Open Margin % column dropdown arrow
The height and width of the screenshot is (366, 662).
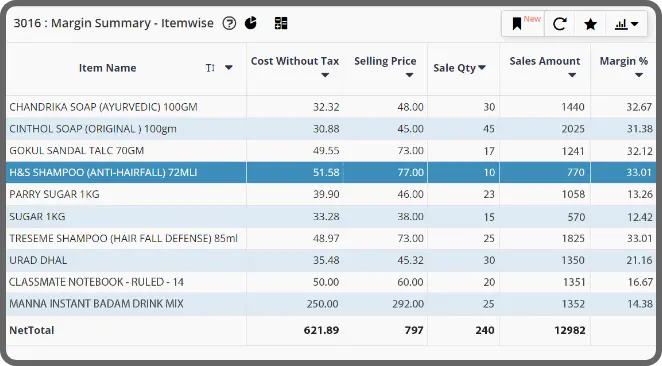639,75
